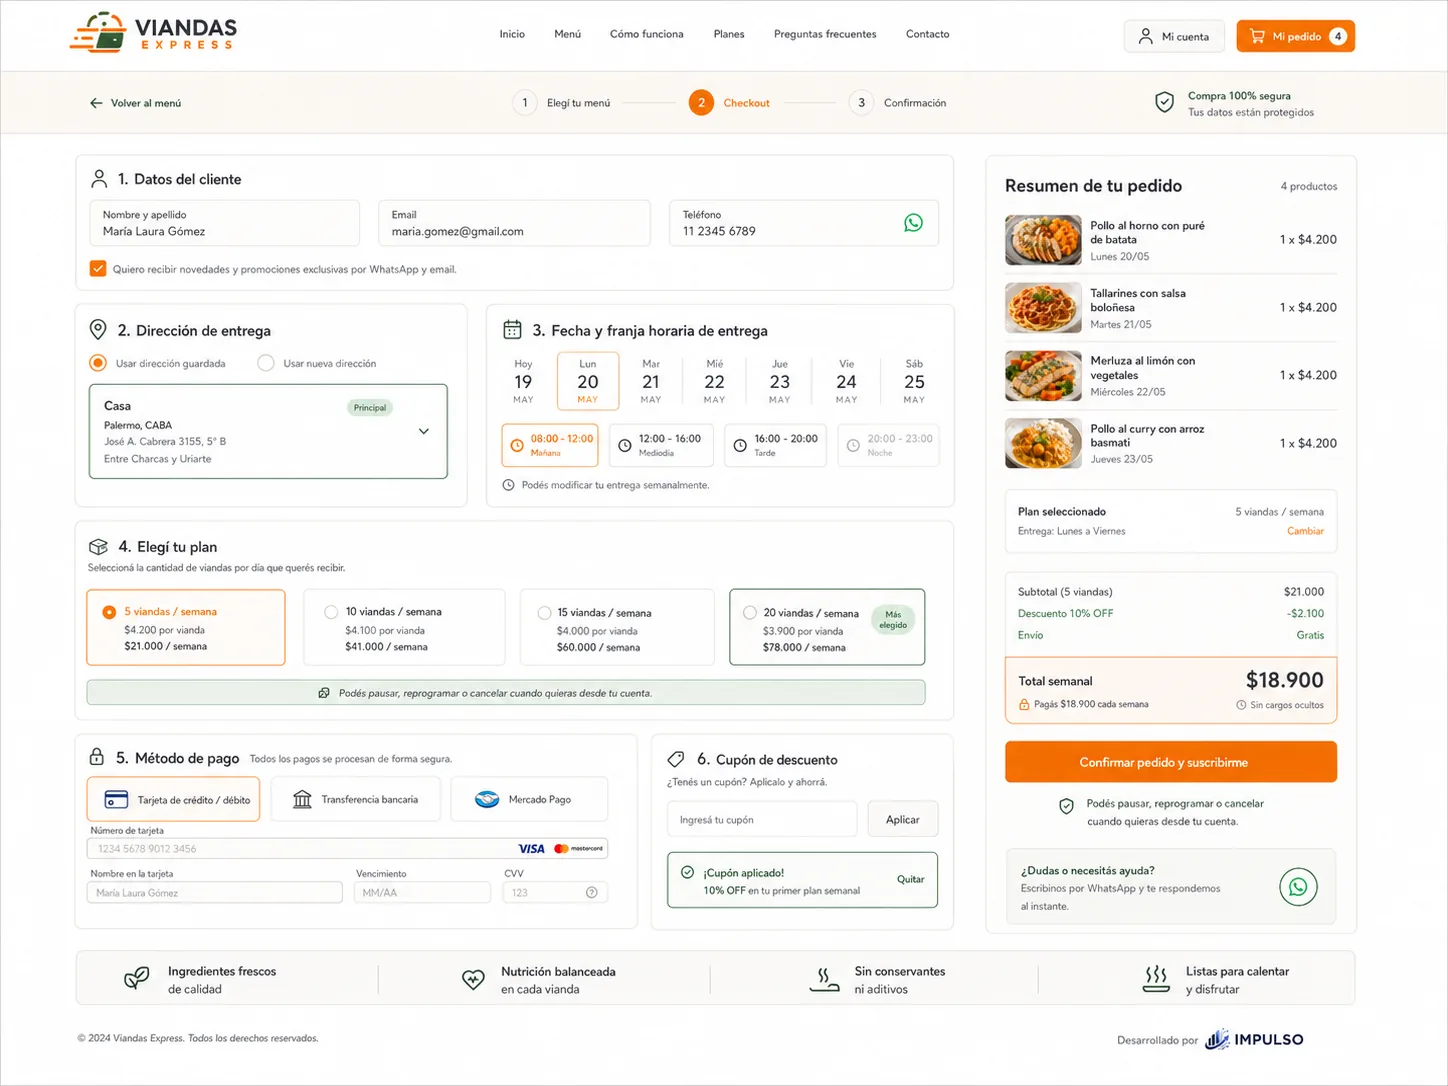Select Transferencia bancaria payment option

tap(355, 799)
